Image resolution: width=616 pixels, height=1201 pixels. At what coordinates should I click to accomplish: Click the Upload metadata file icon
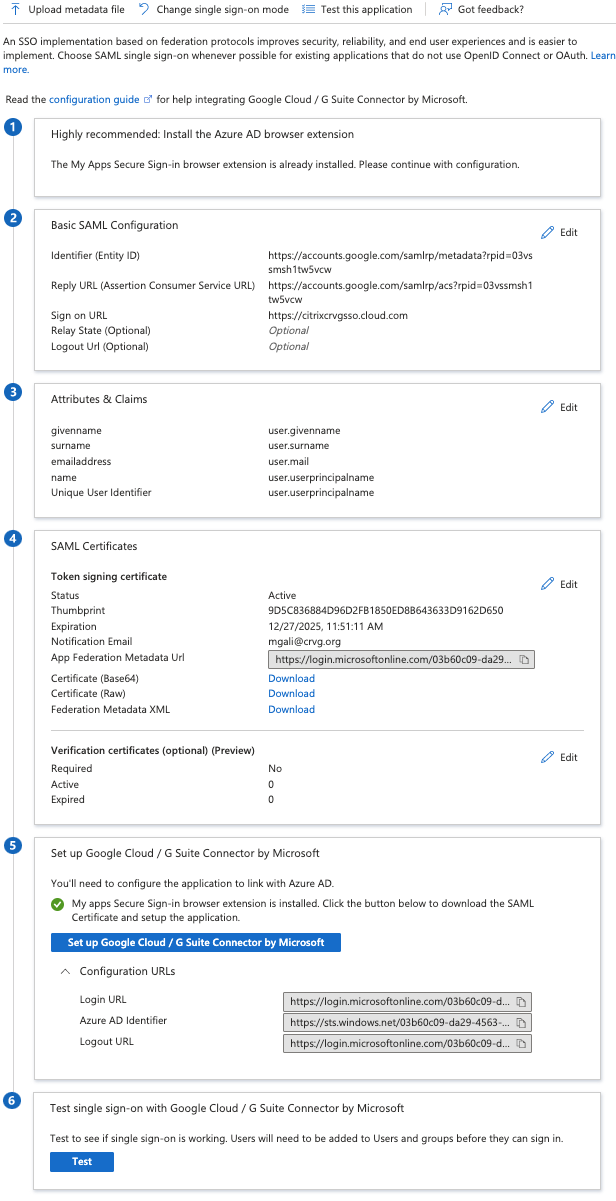point(16,9)
